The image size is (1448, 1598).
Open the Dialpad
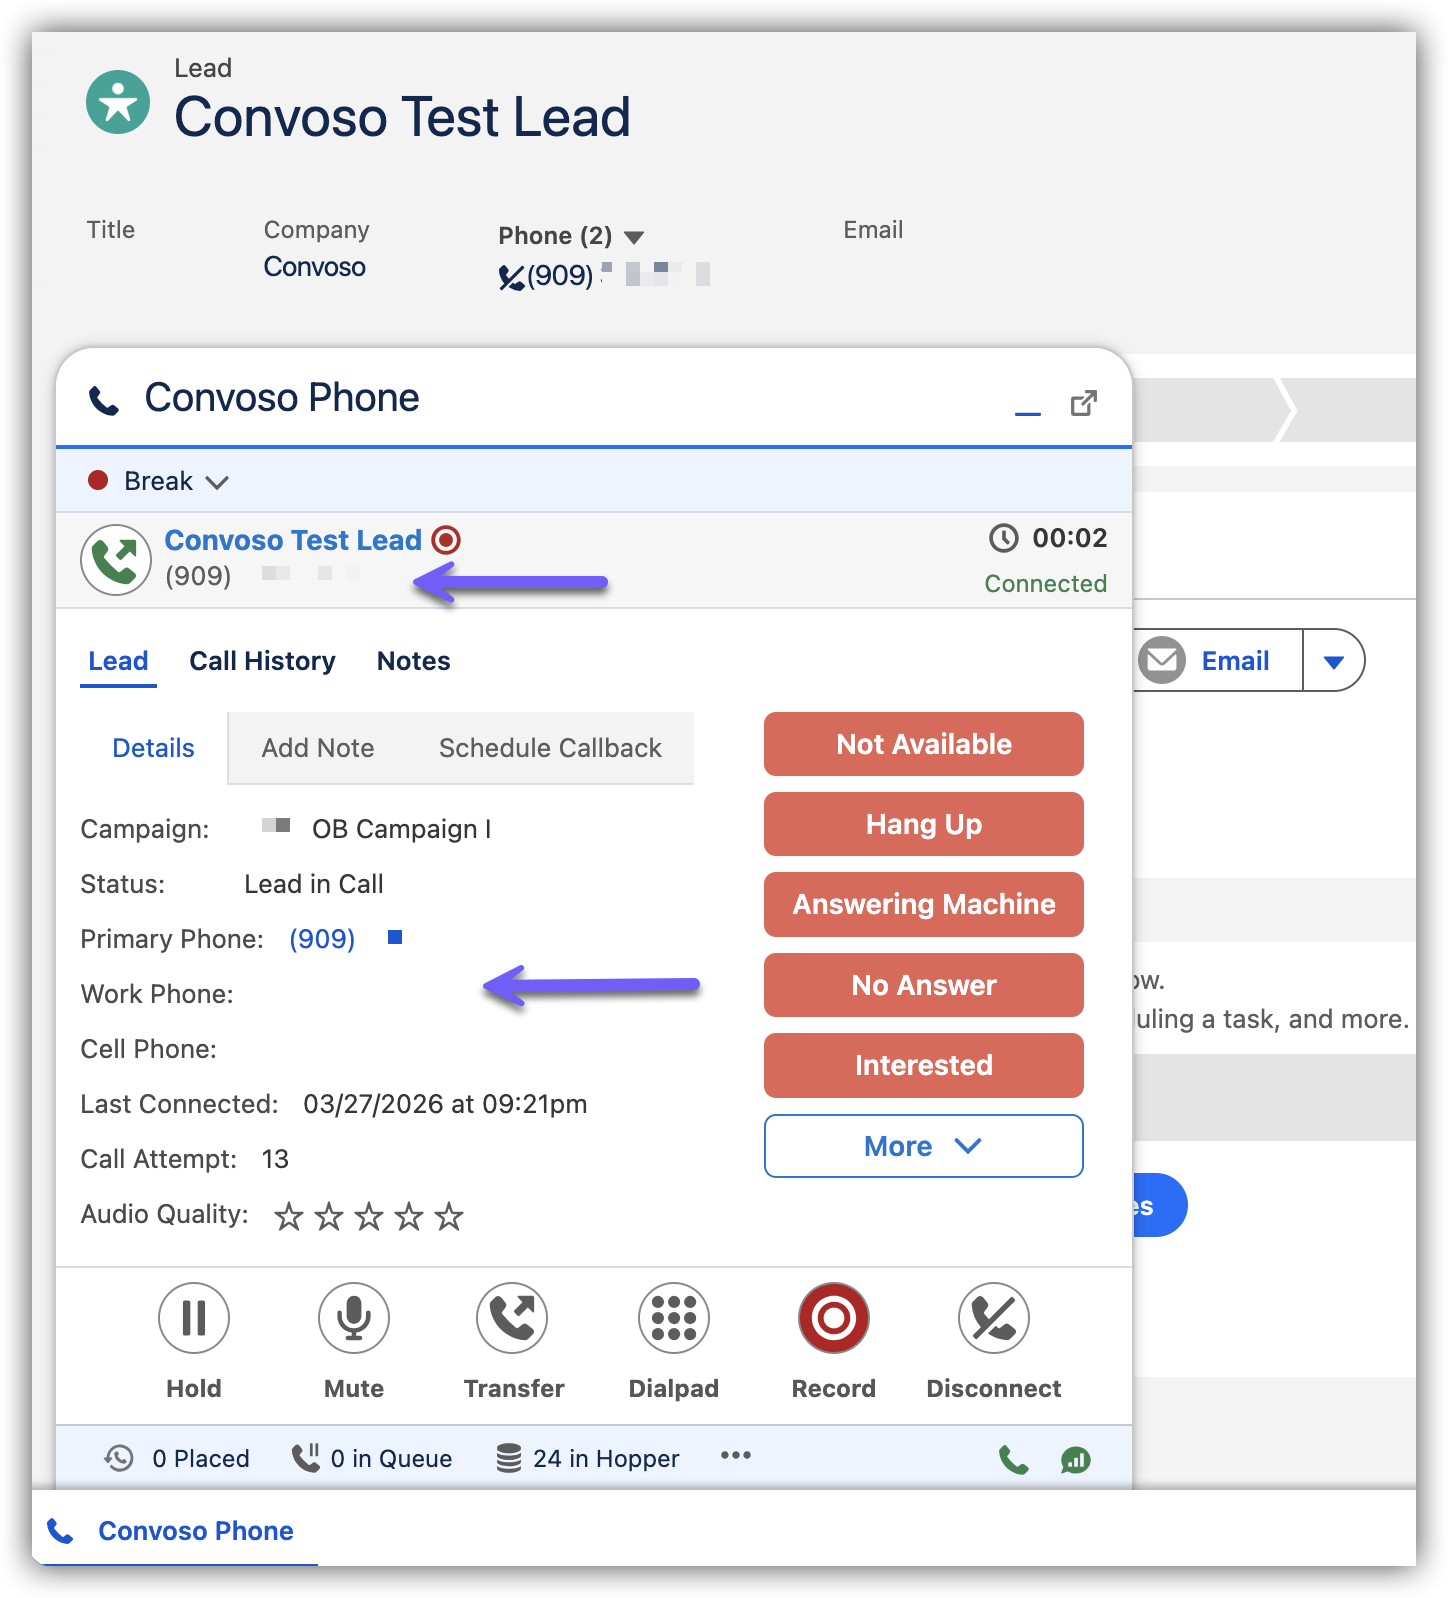tap(673, 1318)
